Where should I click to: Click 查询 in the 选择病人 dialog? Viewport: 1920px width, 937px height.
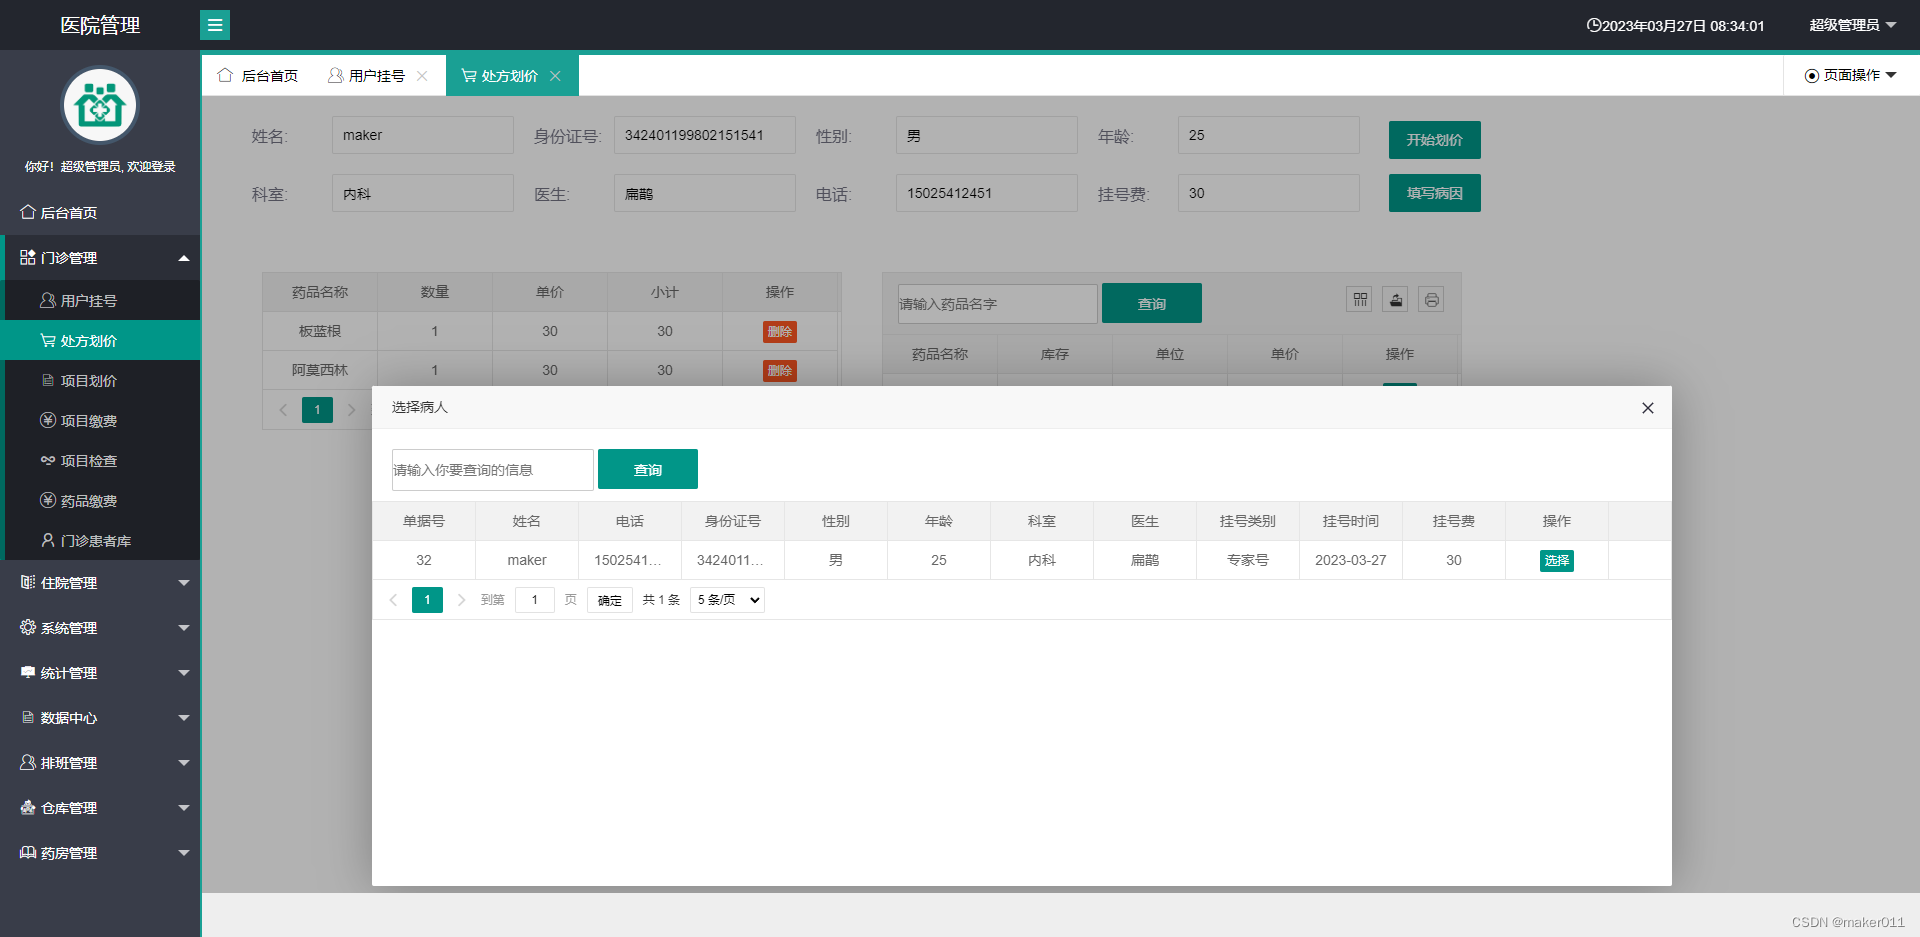(x=648, y=469)
